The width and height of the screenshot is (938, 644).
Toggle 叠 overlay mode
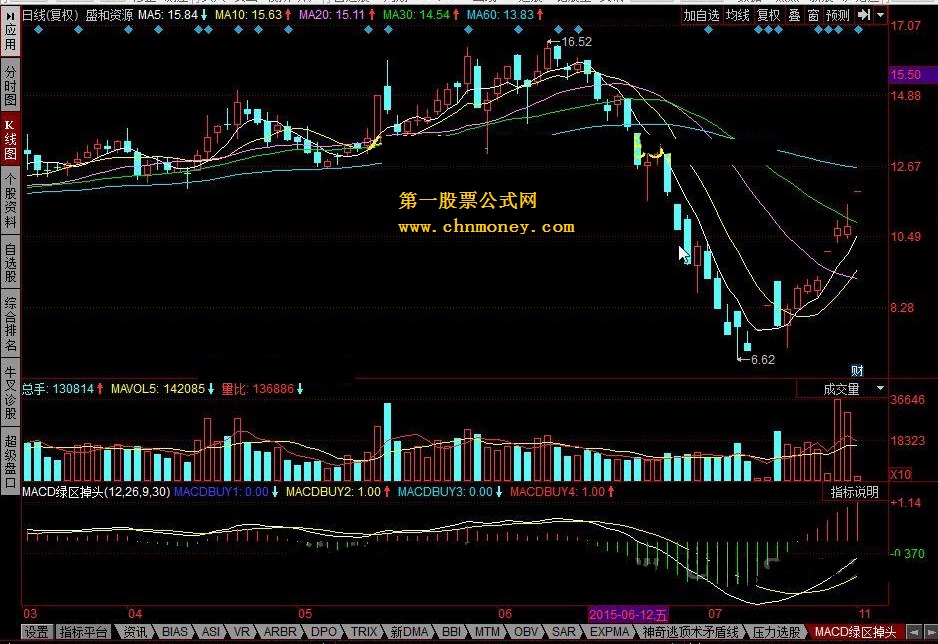pyautogui.click(x=794, y=15)
